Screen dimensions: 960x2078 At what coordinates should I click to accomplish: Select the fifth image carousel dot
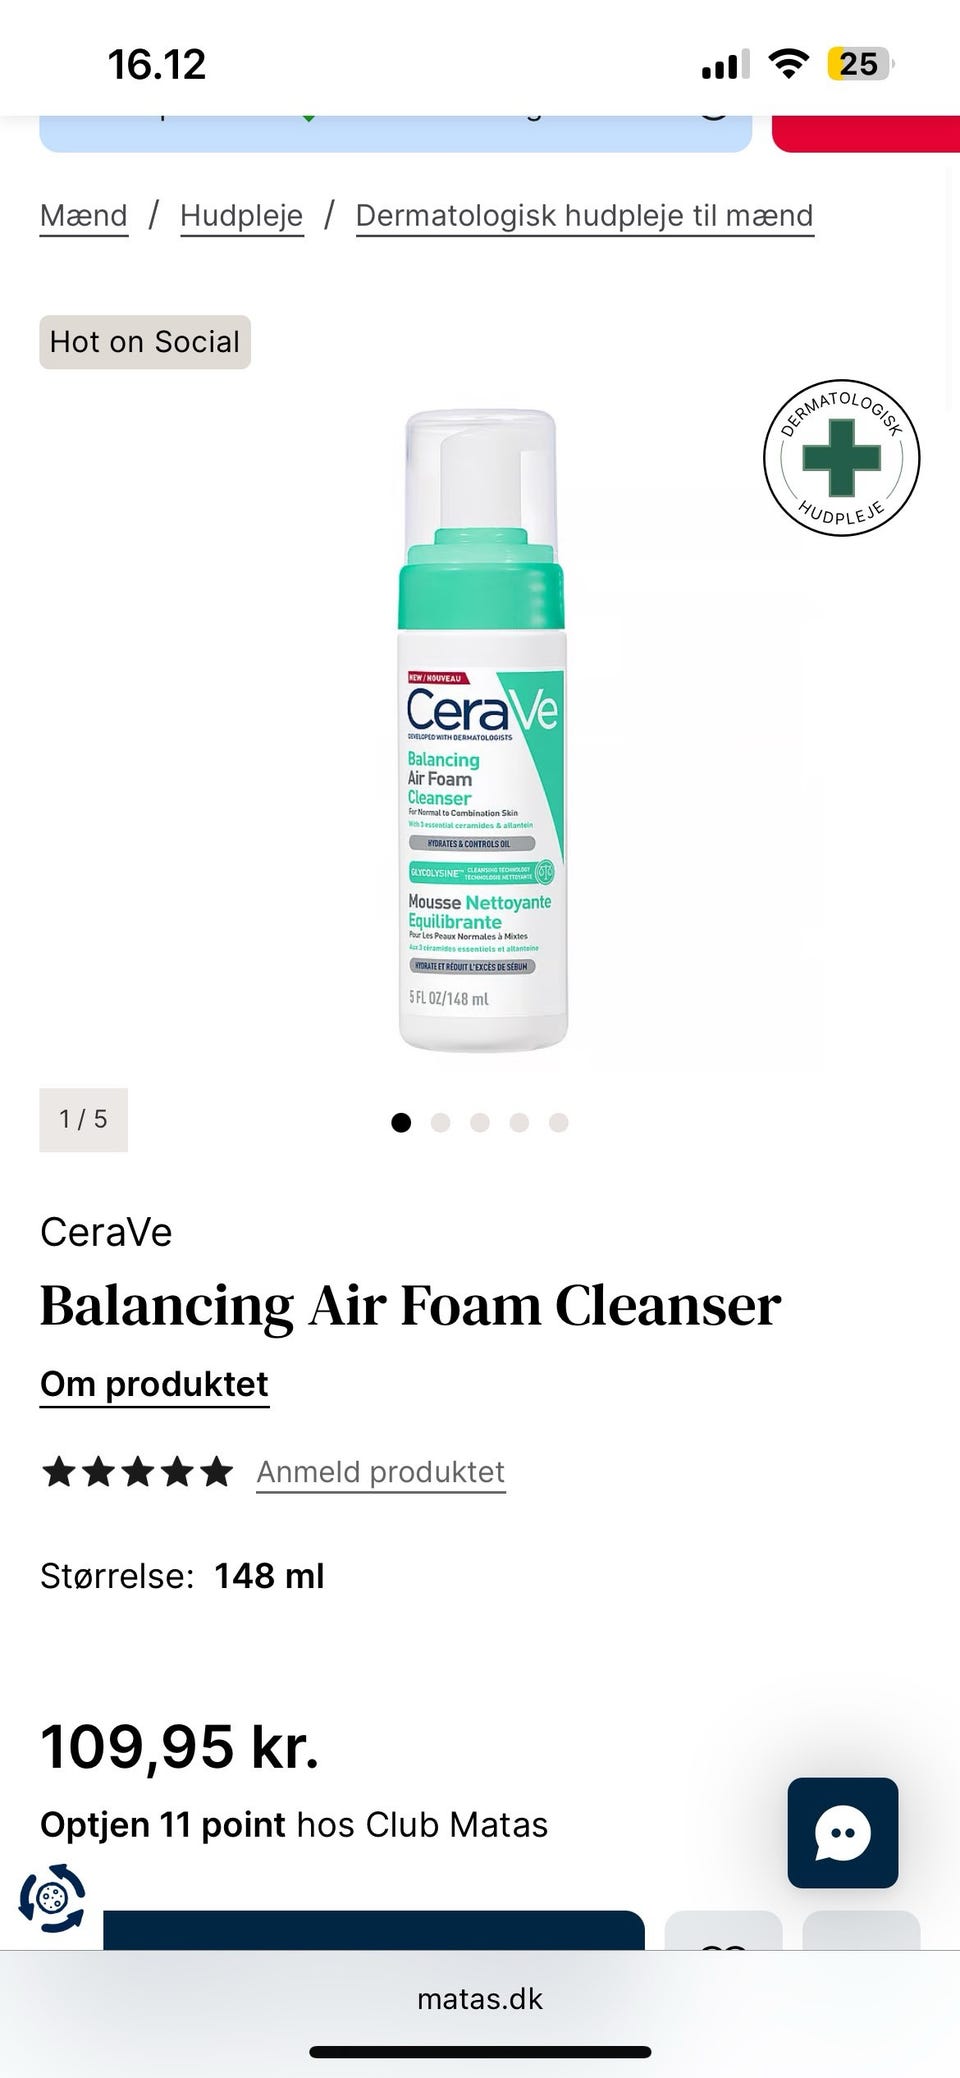click(559, 1122)
